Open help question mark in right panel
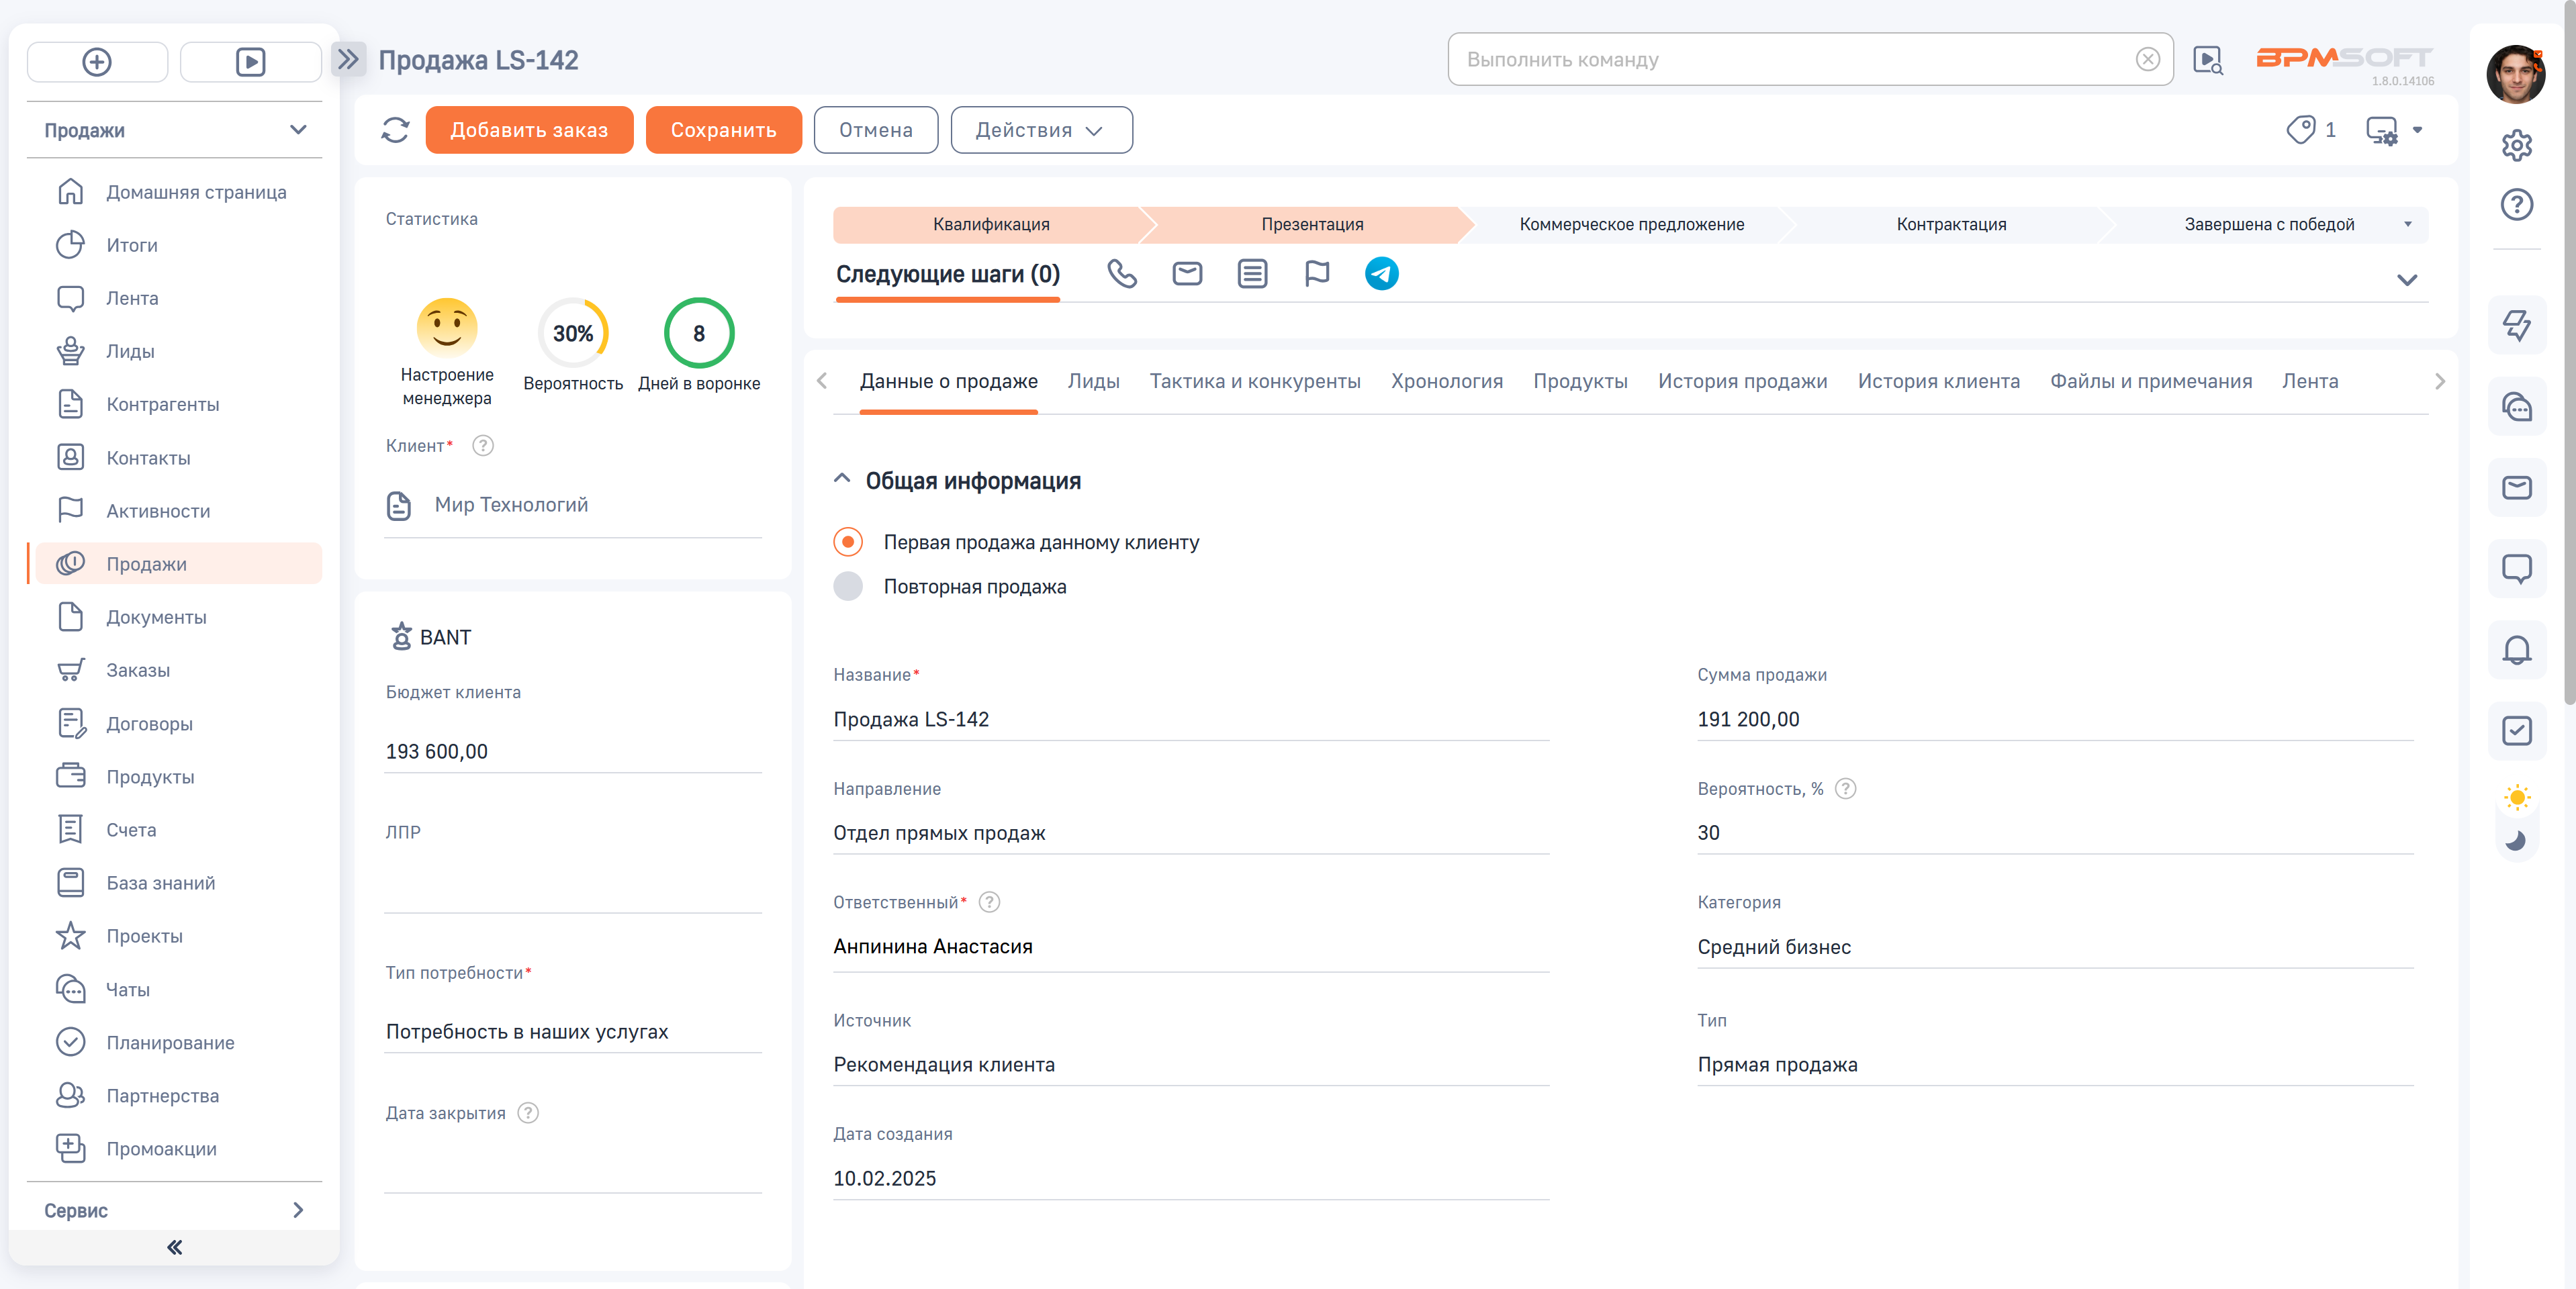Screen dimensions: 2576x1289 (x=2516, y=204)
